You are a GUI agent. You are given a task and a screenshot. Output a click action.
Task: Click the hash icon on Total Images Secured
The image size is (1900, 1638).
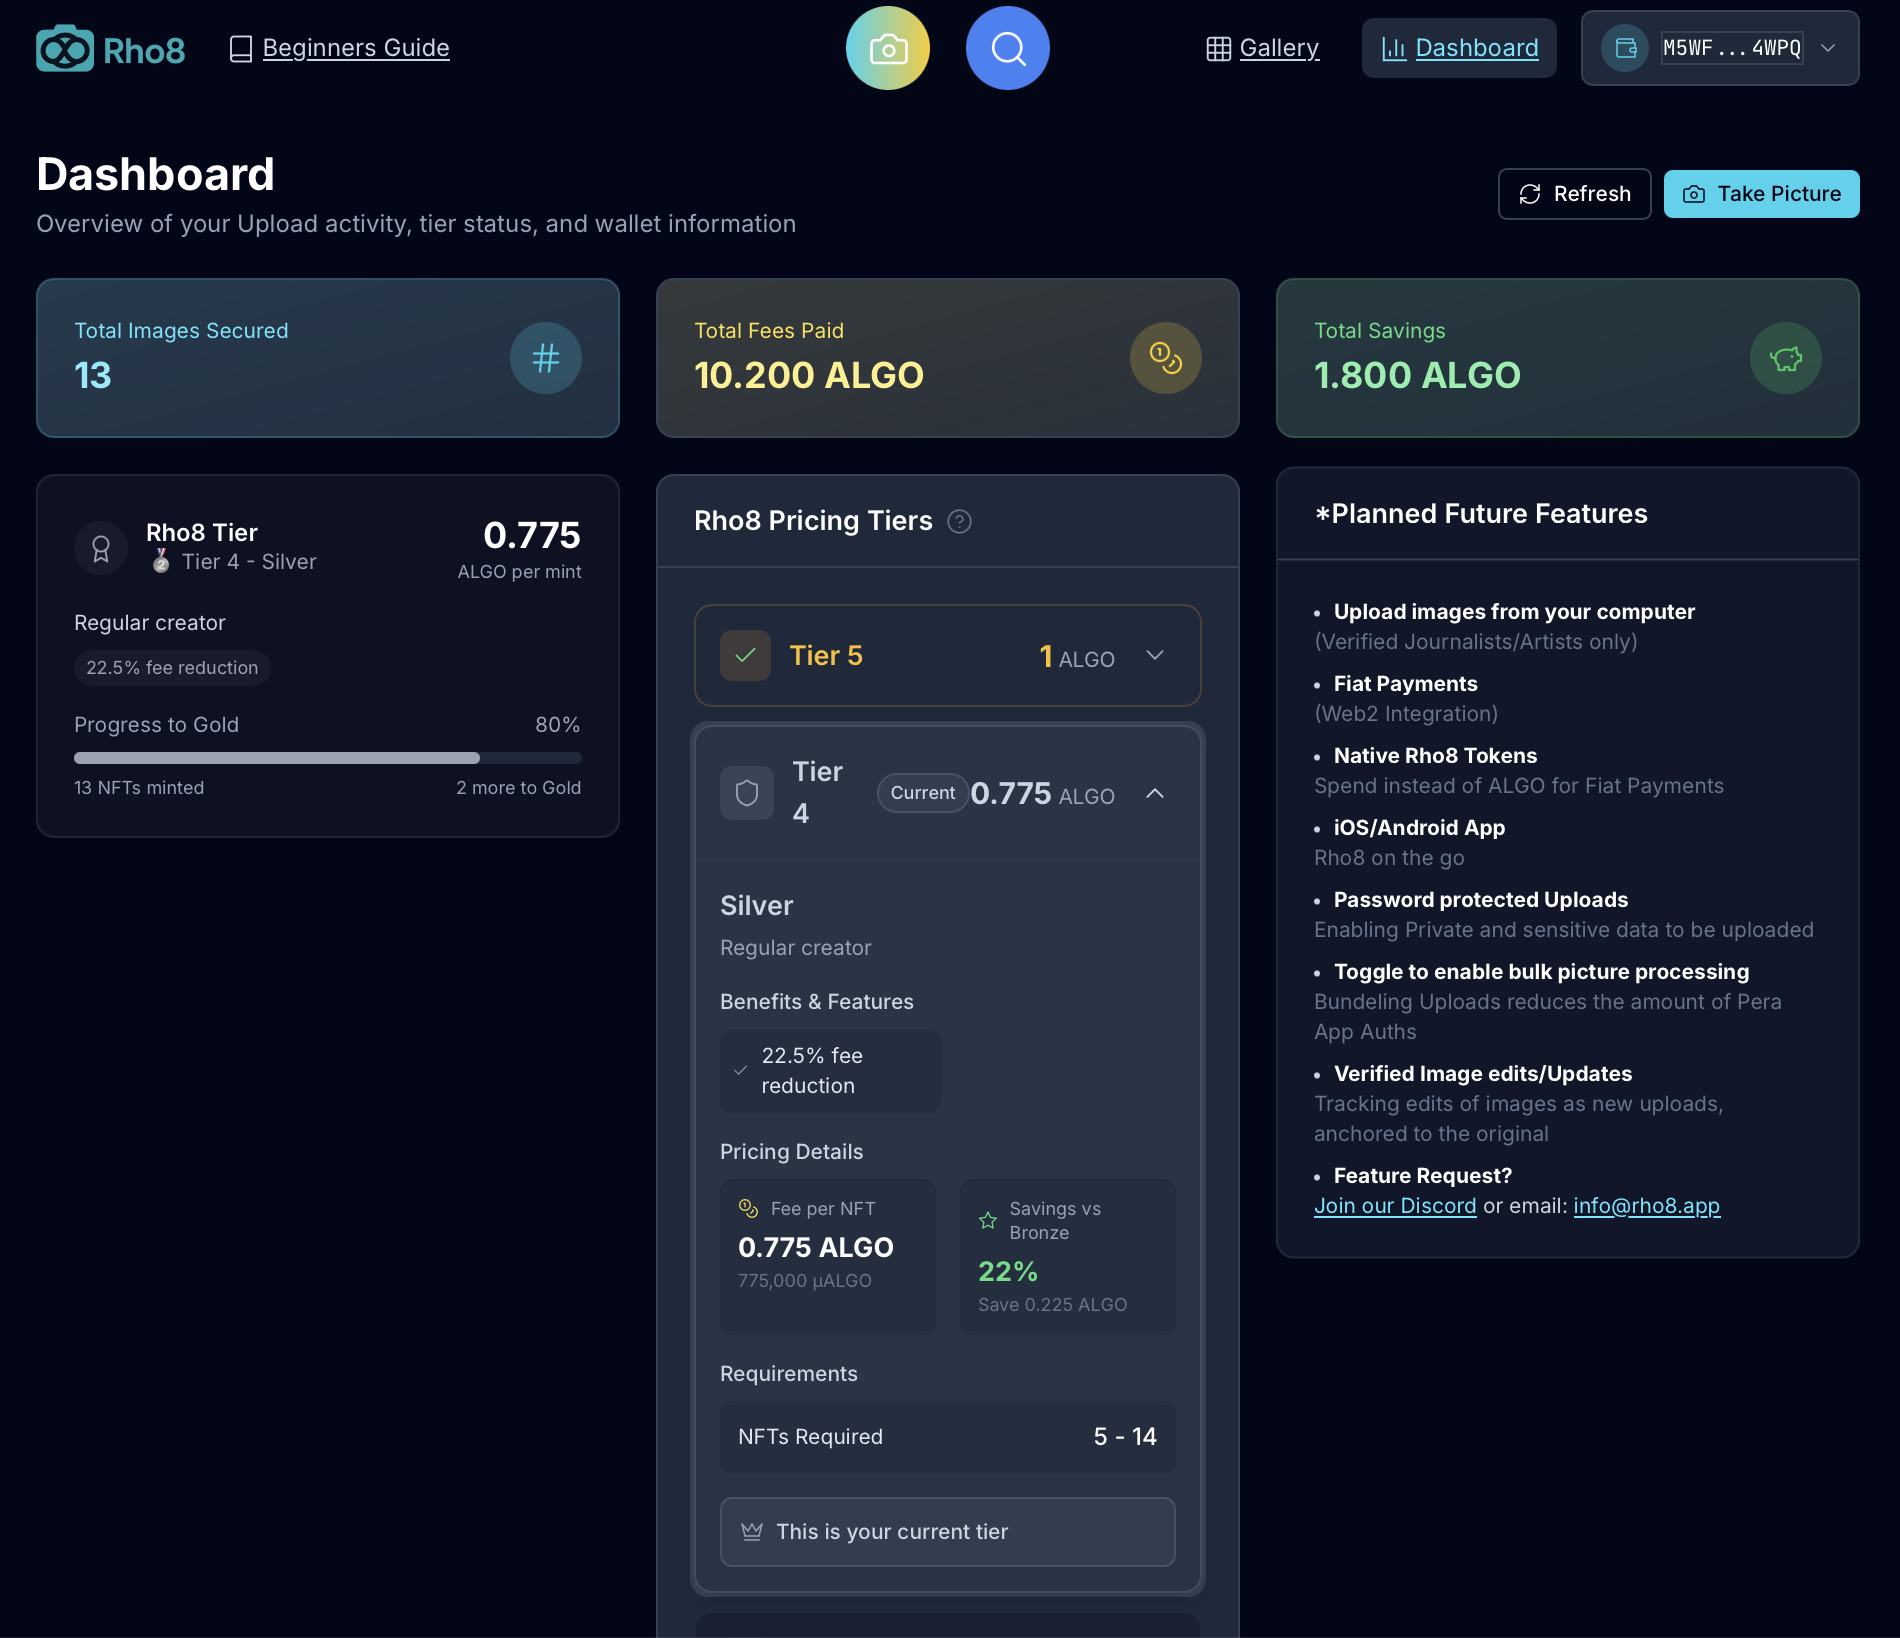pos(546,358)
